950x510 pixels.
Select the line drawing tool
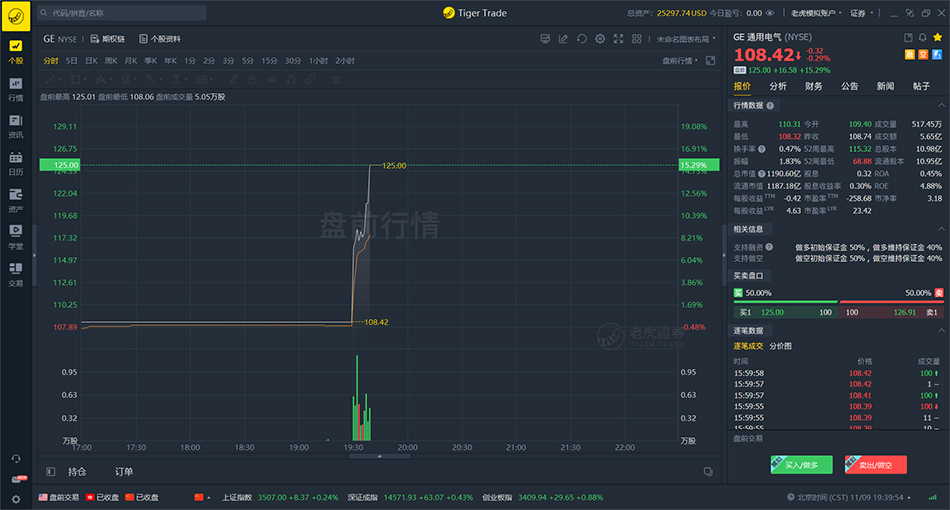click(51, 79)
